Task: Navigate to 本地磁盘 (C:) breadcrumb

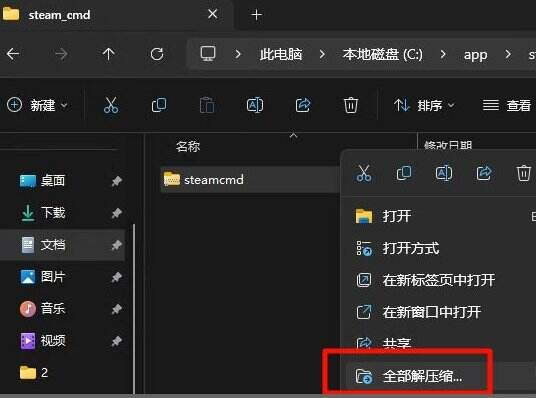Action: [383, 54]
